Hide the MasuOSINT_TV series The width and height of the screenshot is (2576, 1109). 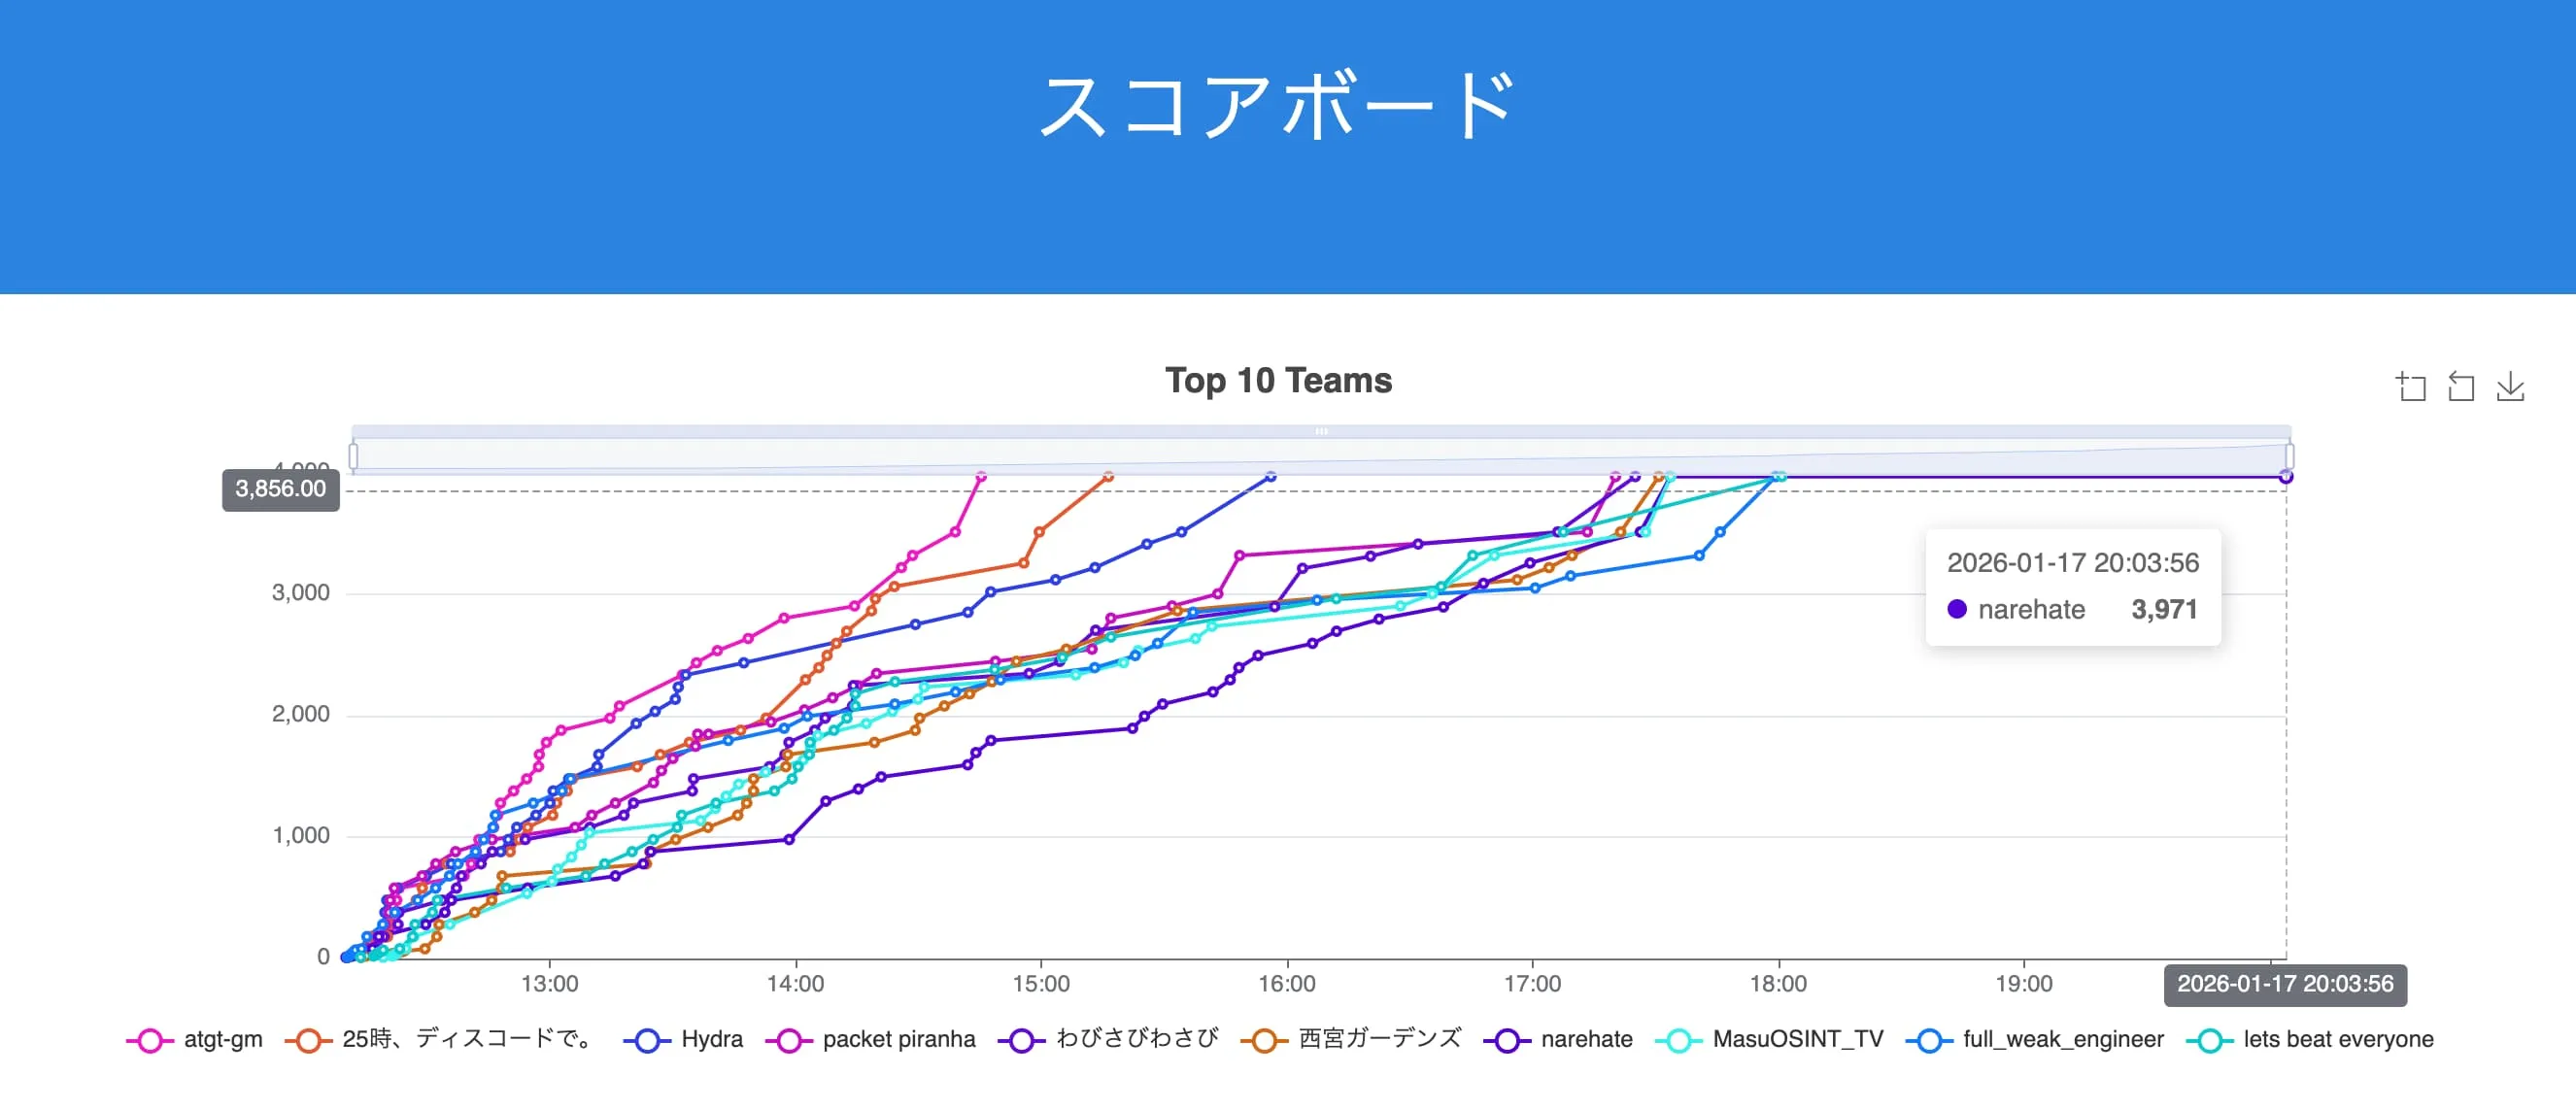point(1769,1040)
